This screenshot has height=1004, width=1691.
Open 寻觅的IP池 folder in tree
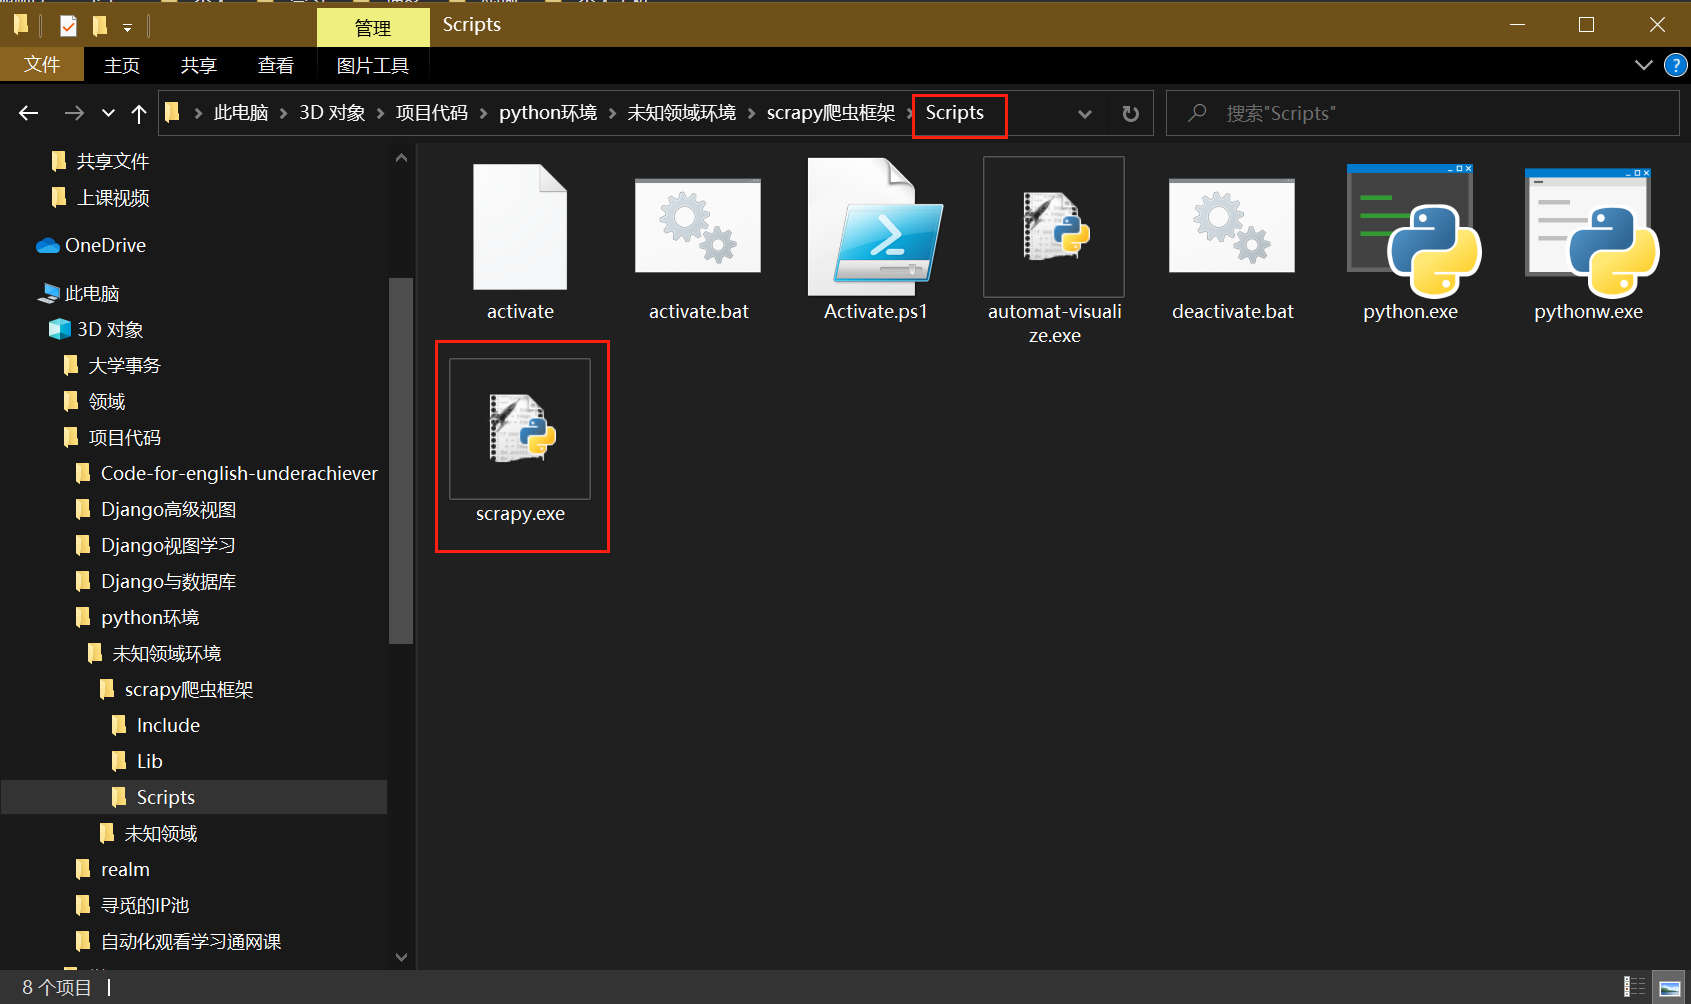pos(144,905)
